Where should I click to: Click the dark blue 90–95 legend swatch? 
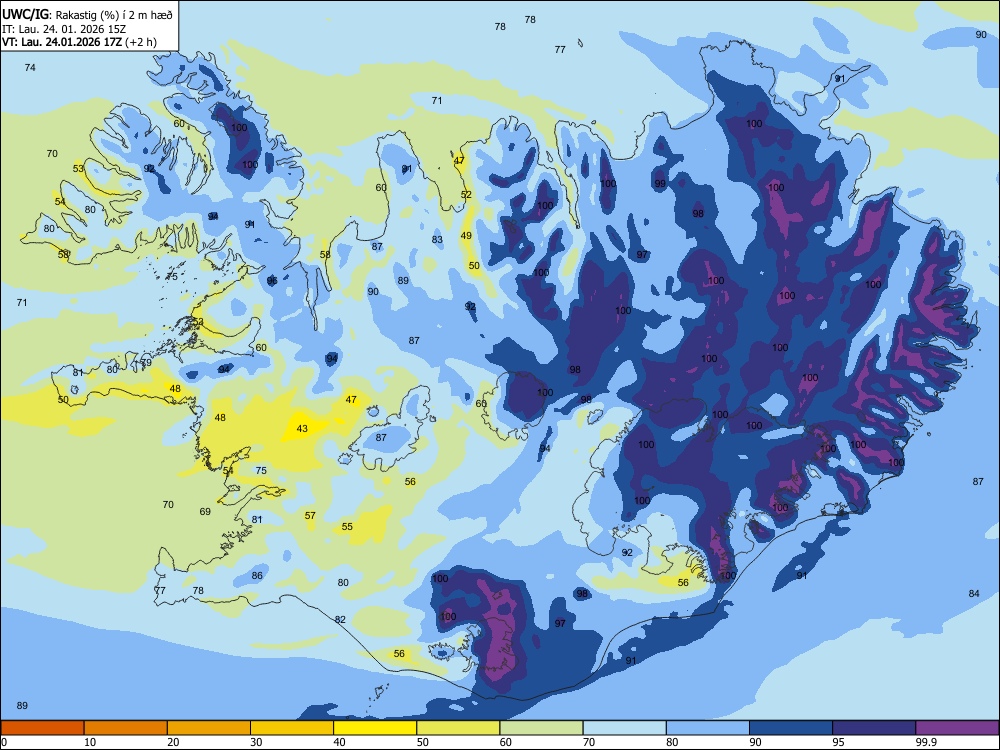(x=791, y=728)
